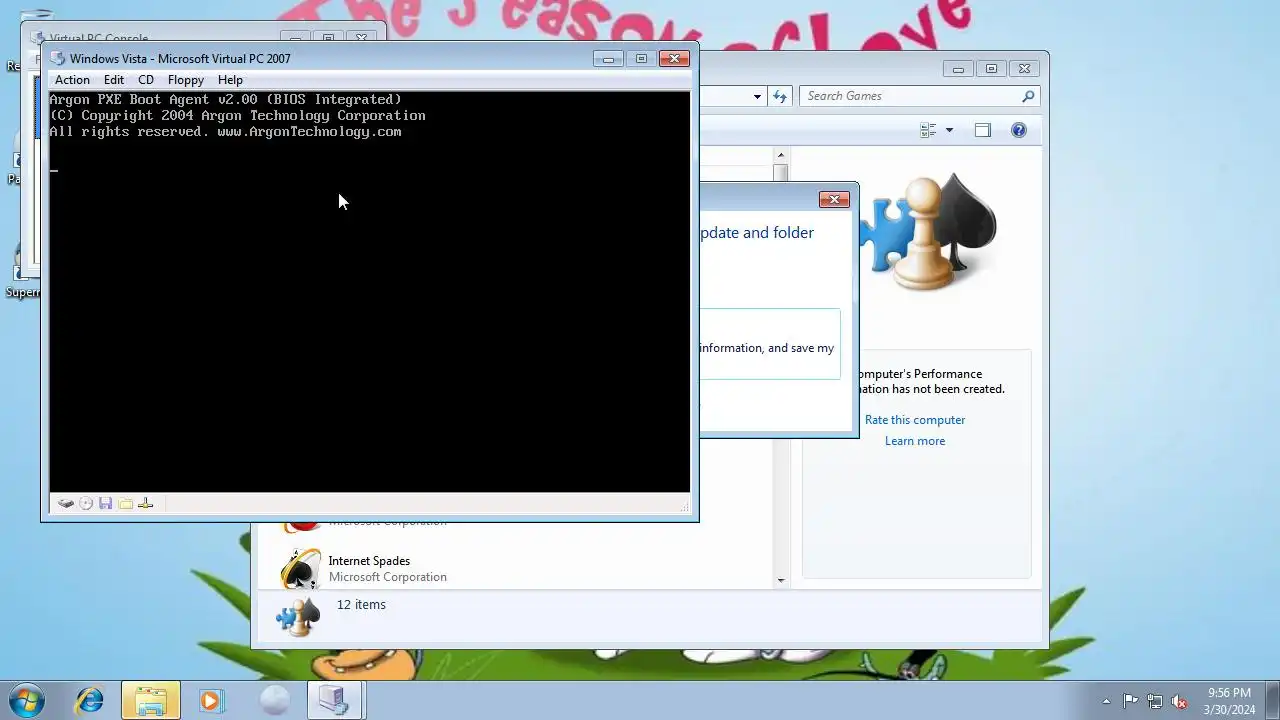Open the Help menu in Virtual PC
This screenshot has width=1280, height=720.
point(230,80)
